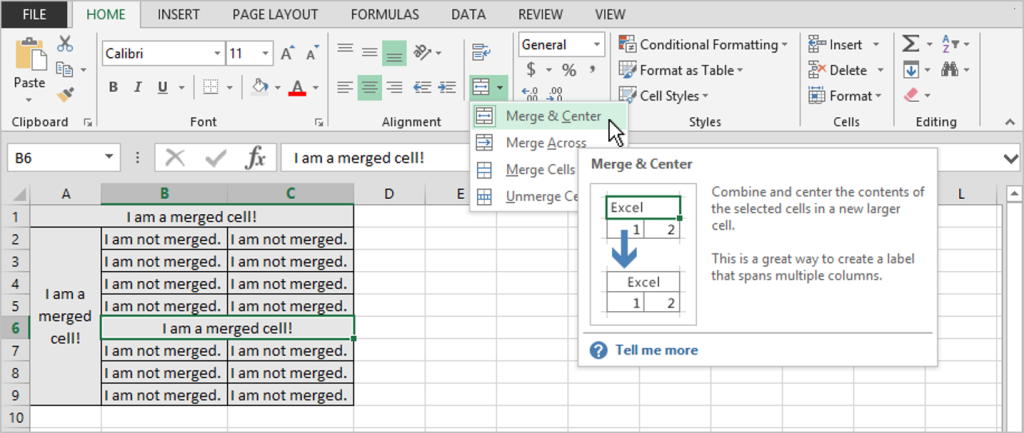Switch to the PAGE LAYOUT tab
This screenshot has height=433, width=1024.
[275, 14]
